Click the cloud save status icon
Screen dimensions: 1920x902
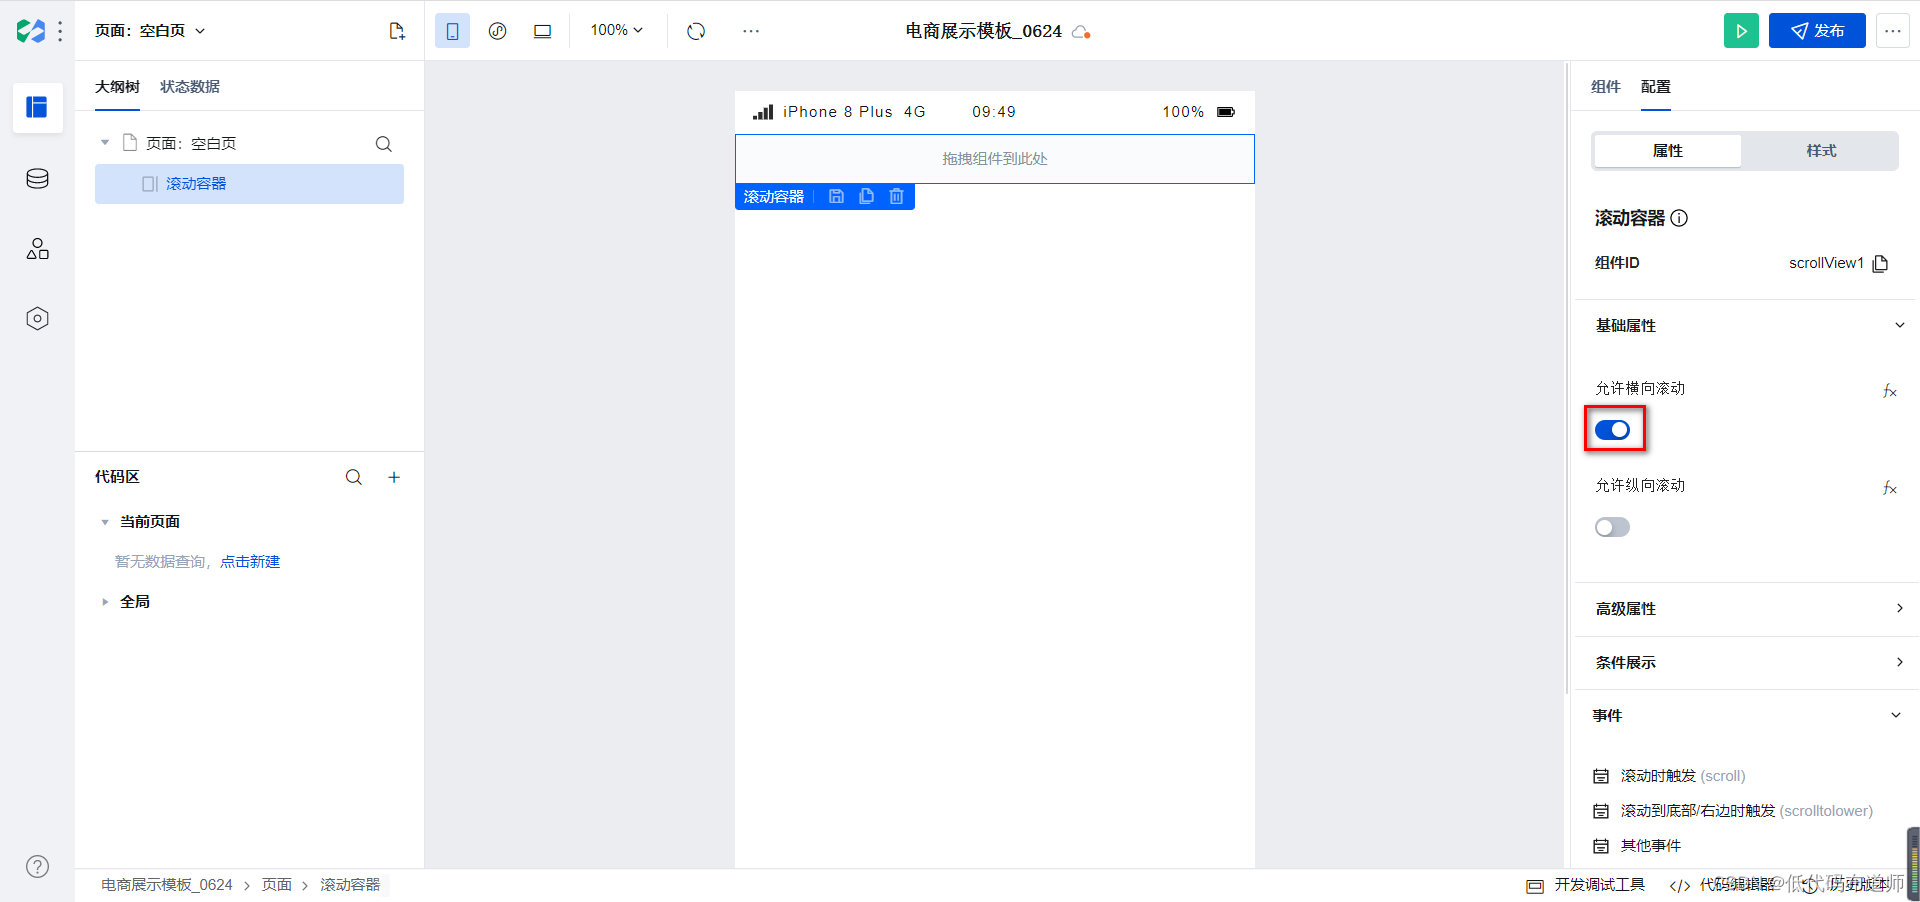(x=1081, y=32)
